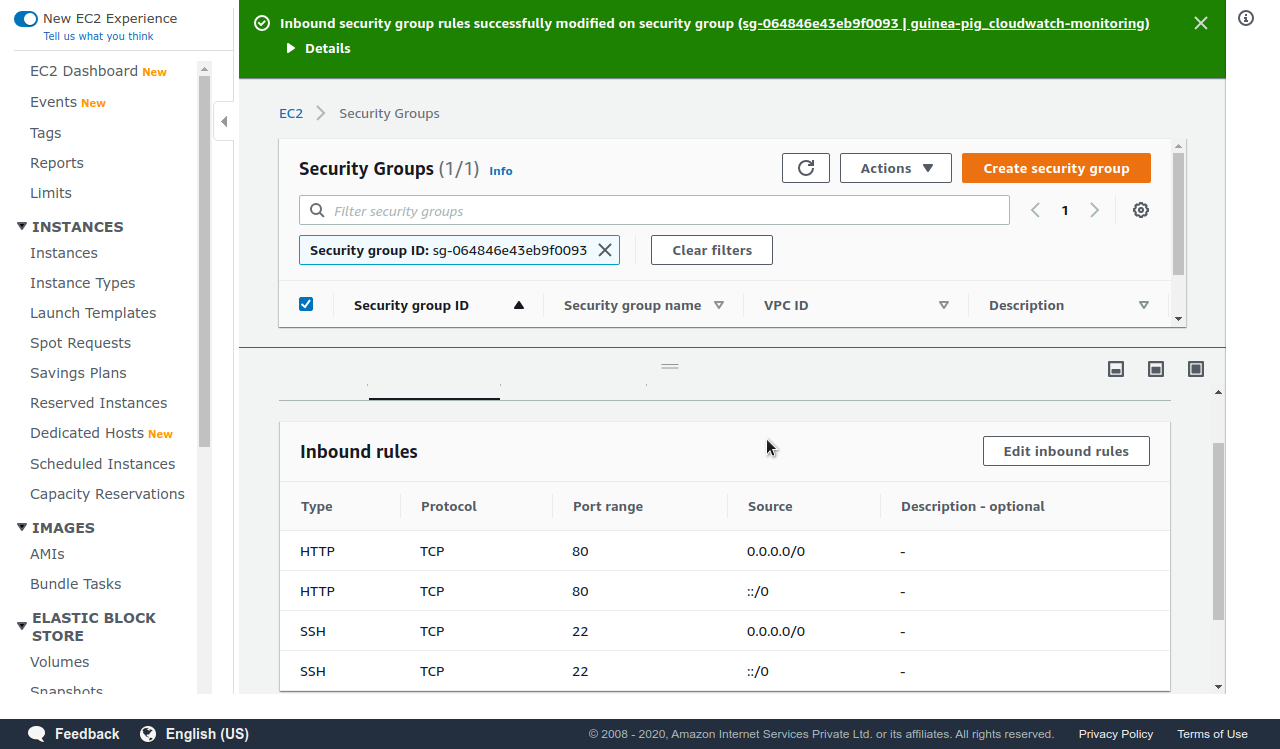Open the security group link in banner

click(x=944, y=23)
